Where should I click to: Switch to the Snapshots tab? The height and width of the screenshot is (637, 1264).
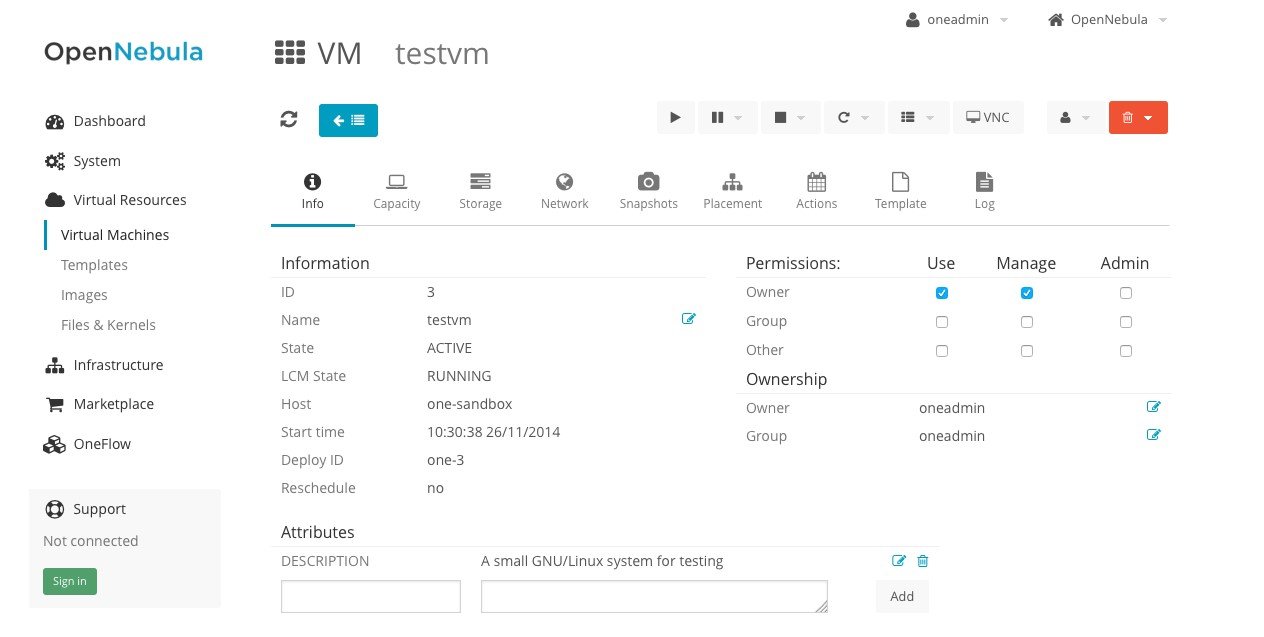(649, 191)
